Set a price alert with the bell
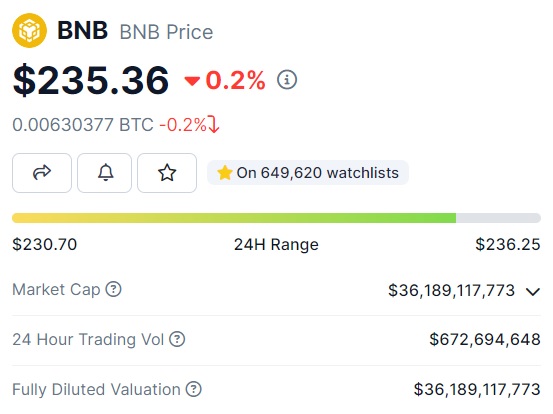This screenshot has width=553, height=414. coord(104,173)
